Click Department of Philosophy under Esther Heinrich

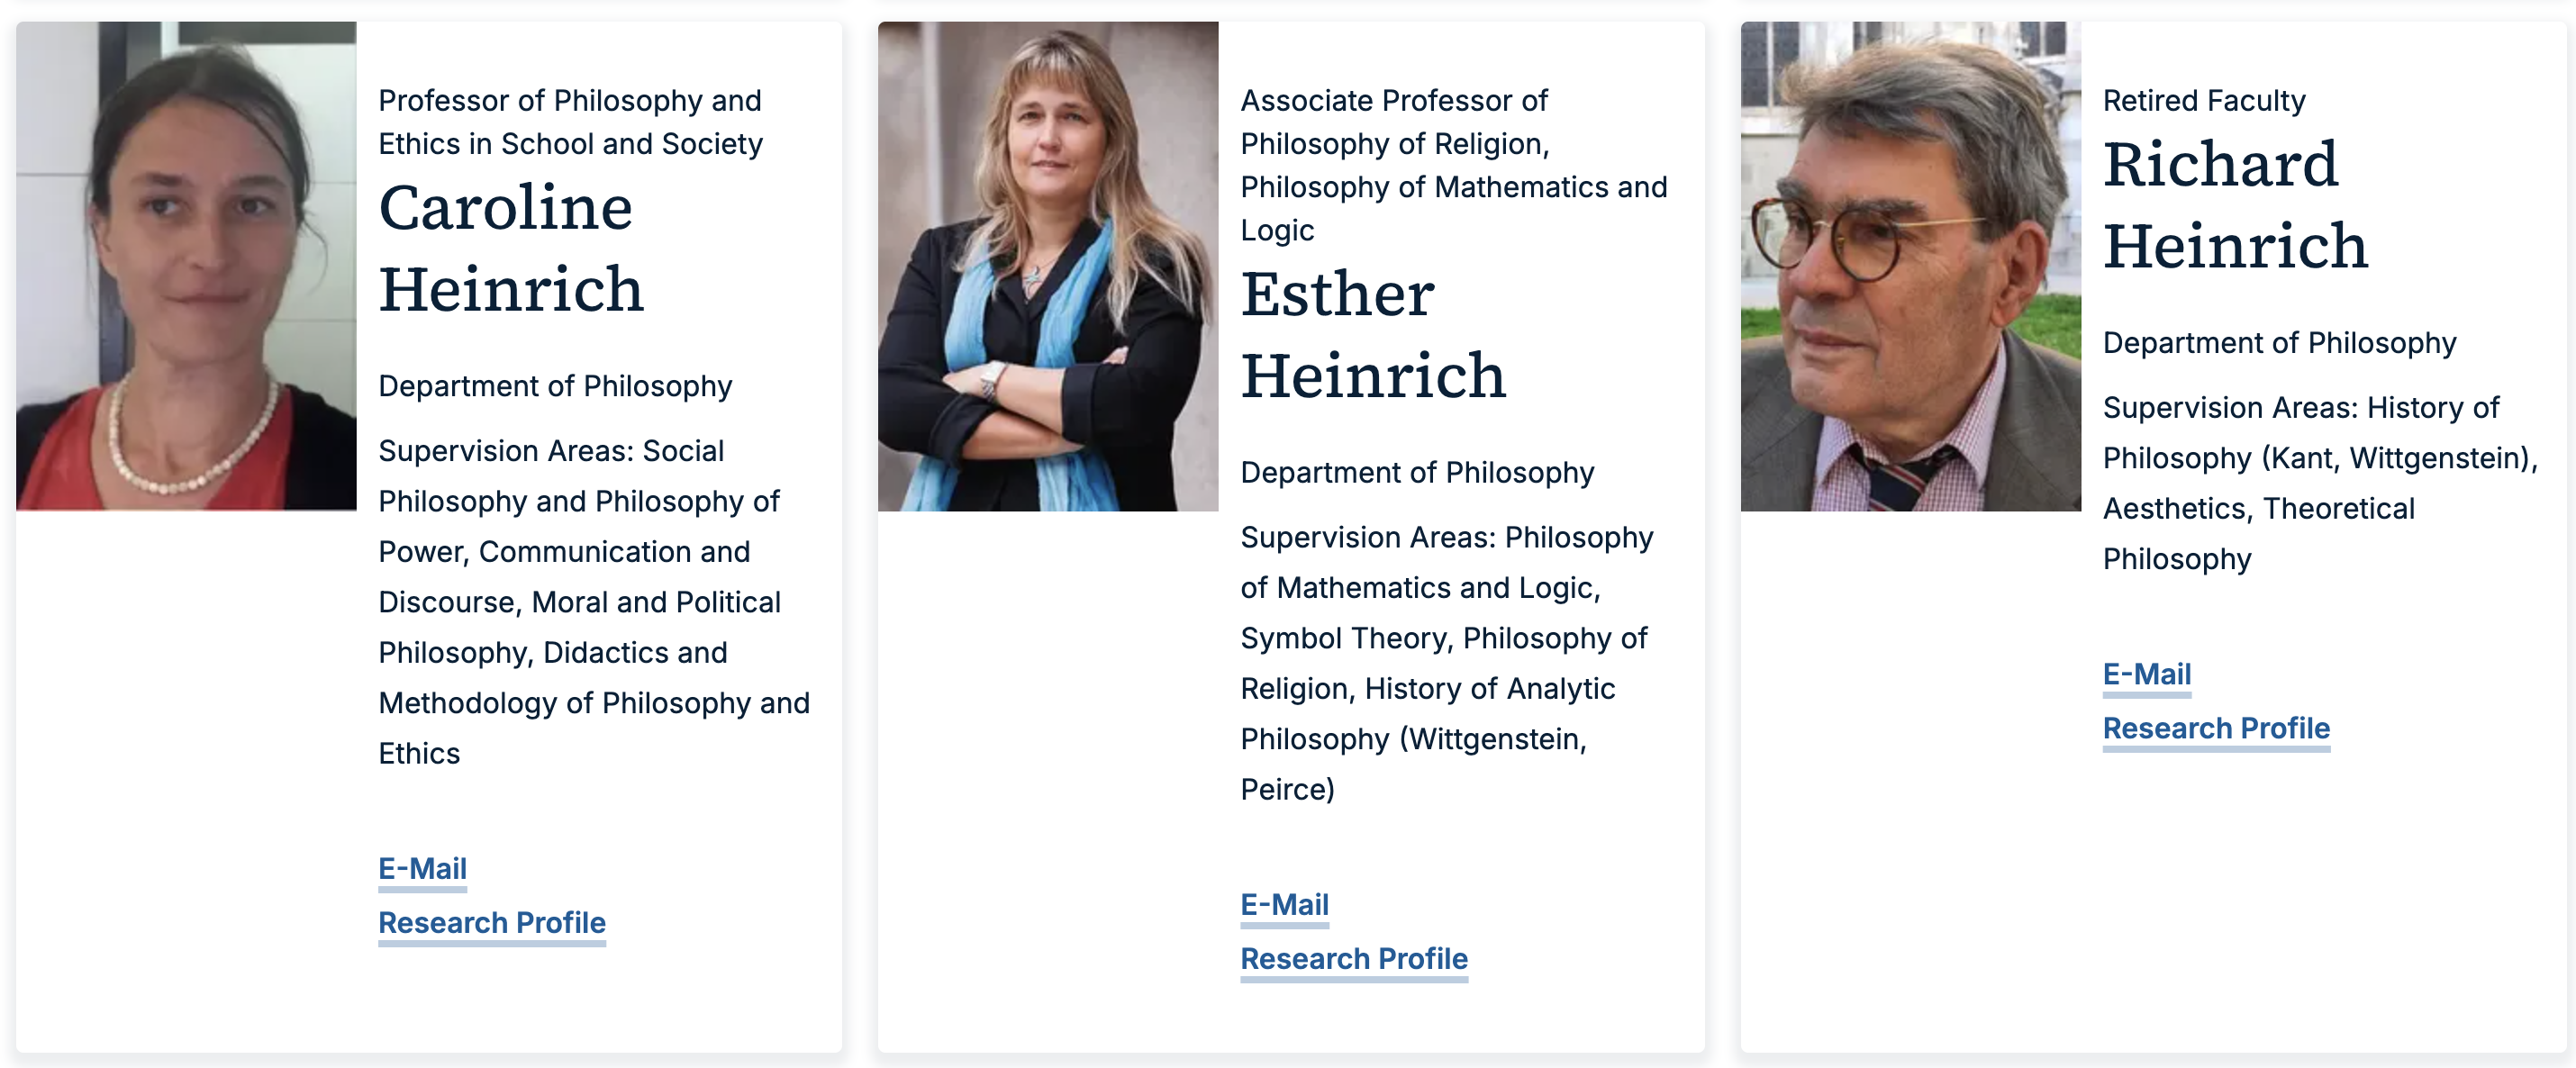(x=1417, y=472)
